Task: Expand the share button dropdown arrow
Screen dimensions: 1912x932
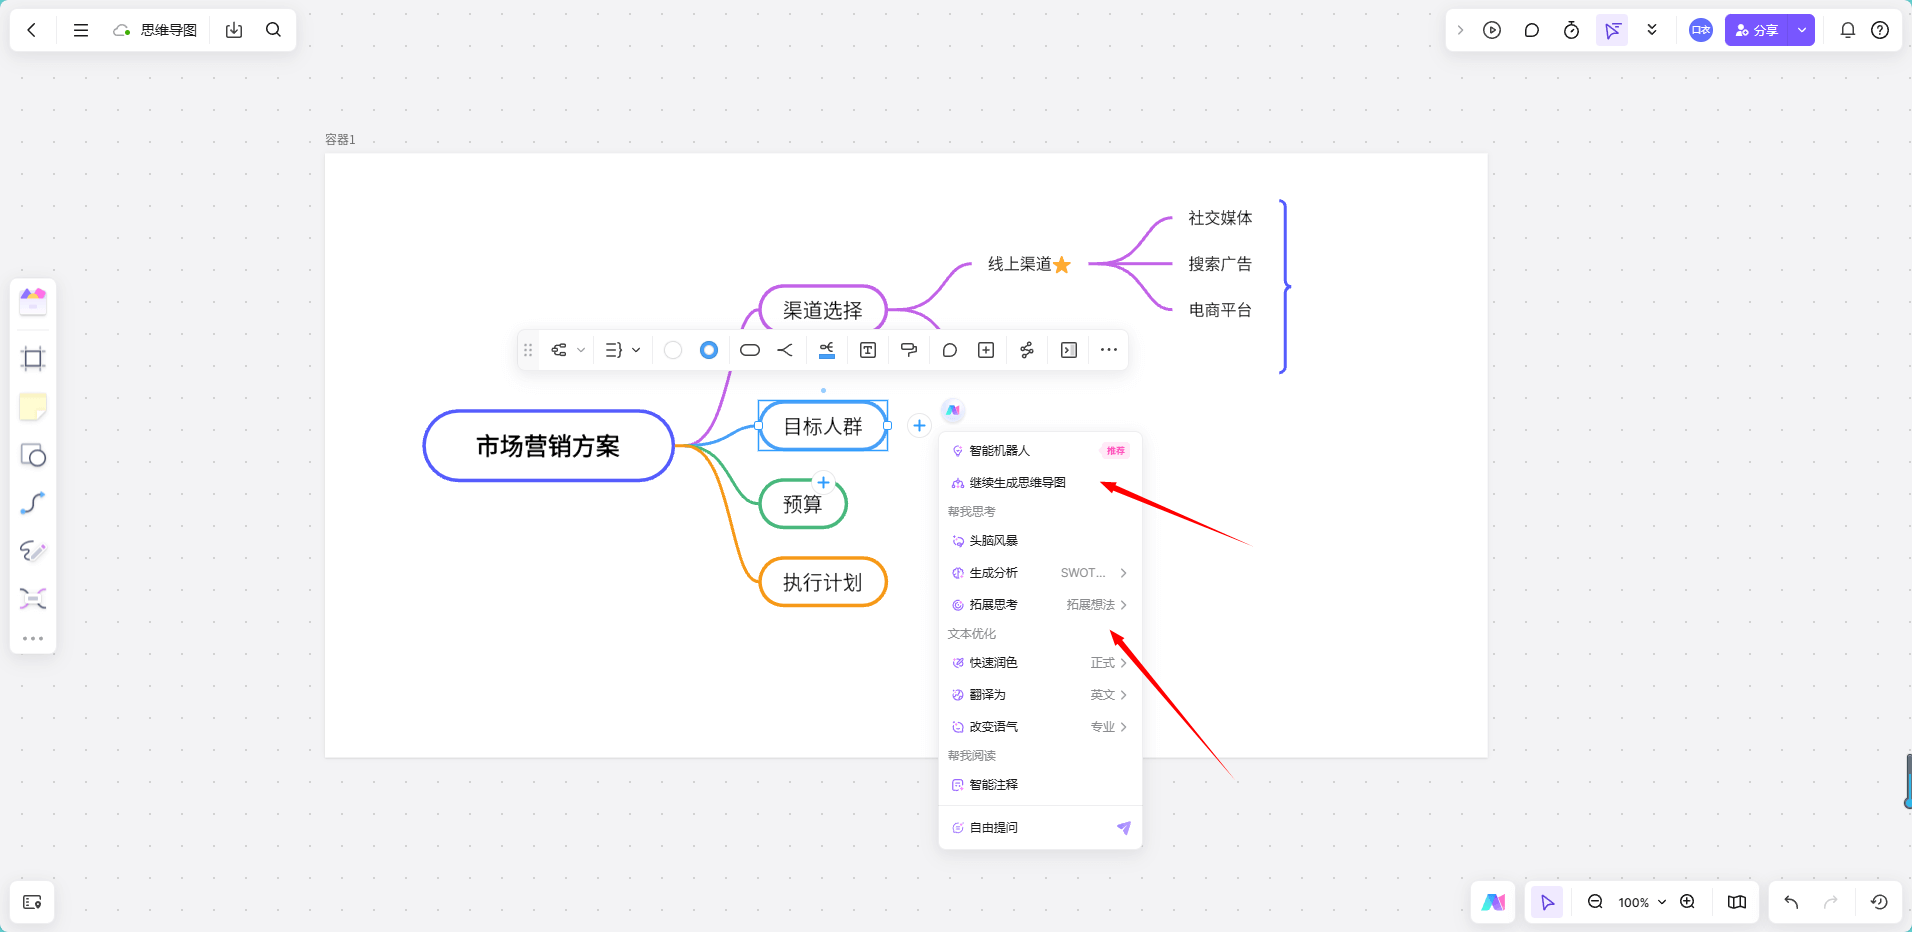Action: tap(1801, 30)
